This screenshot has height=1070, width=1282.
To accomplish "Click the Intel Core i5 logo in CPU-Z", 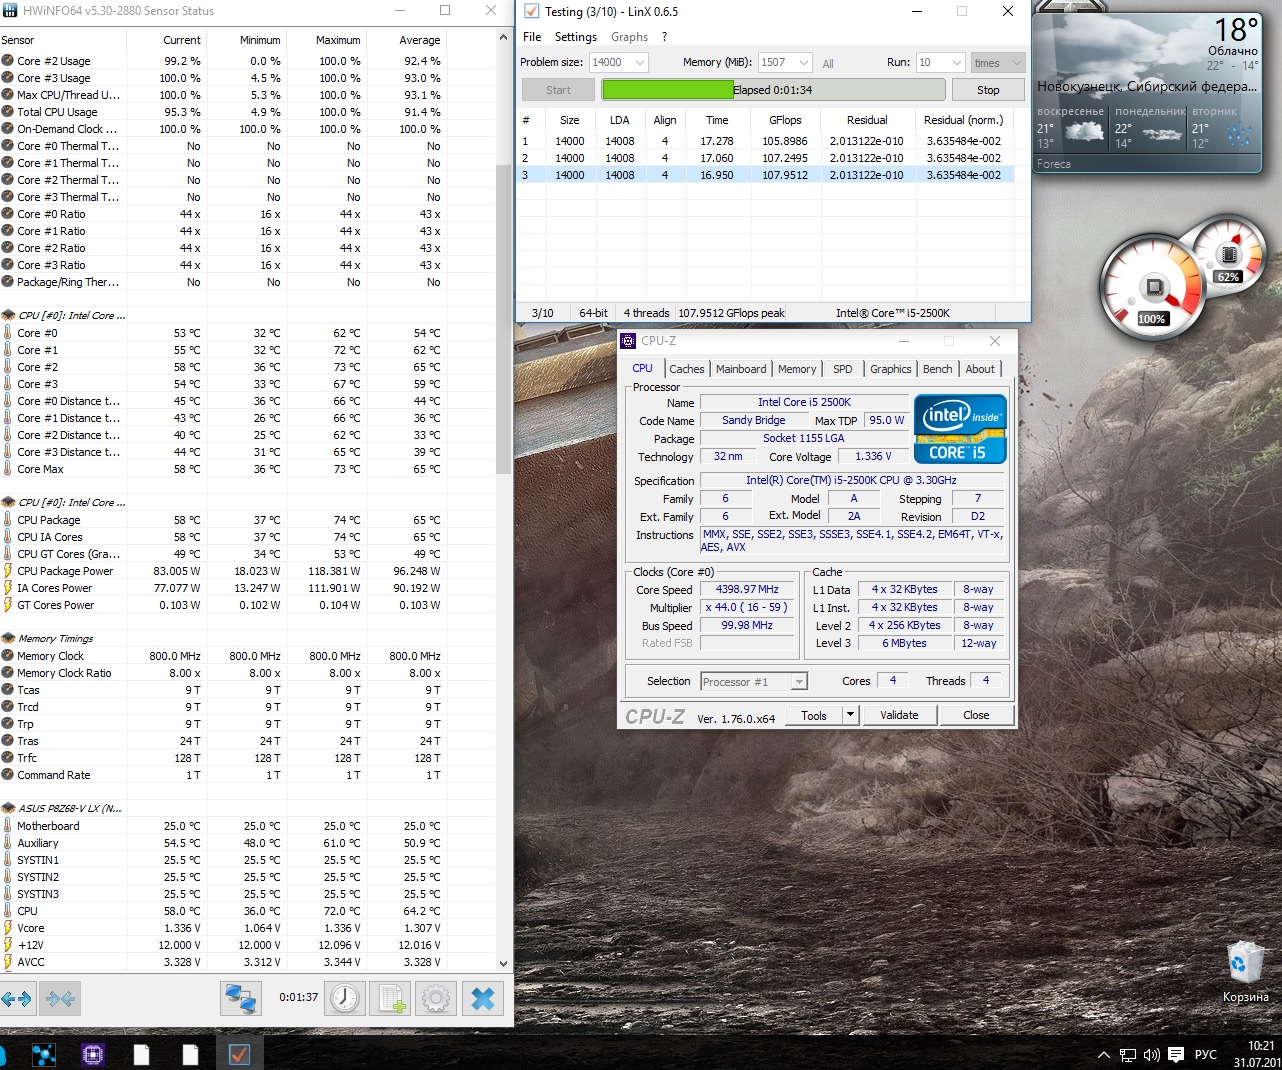I will (x=960, y=430).
